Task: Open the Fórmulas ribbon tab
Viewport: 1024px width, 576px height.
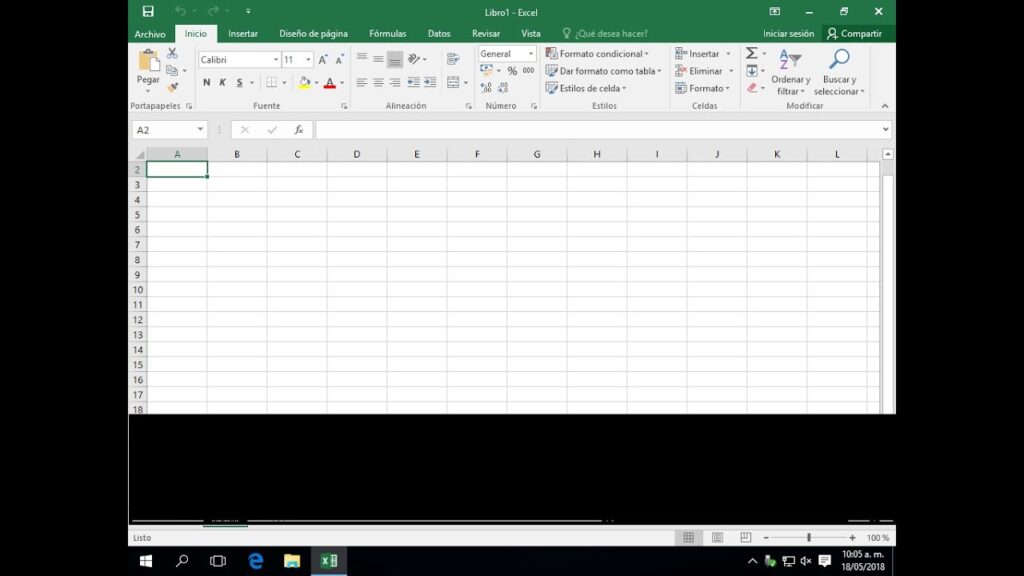Action: point(387,34)
